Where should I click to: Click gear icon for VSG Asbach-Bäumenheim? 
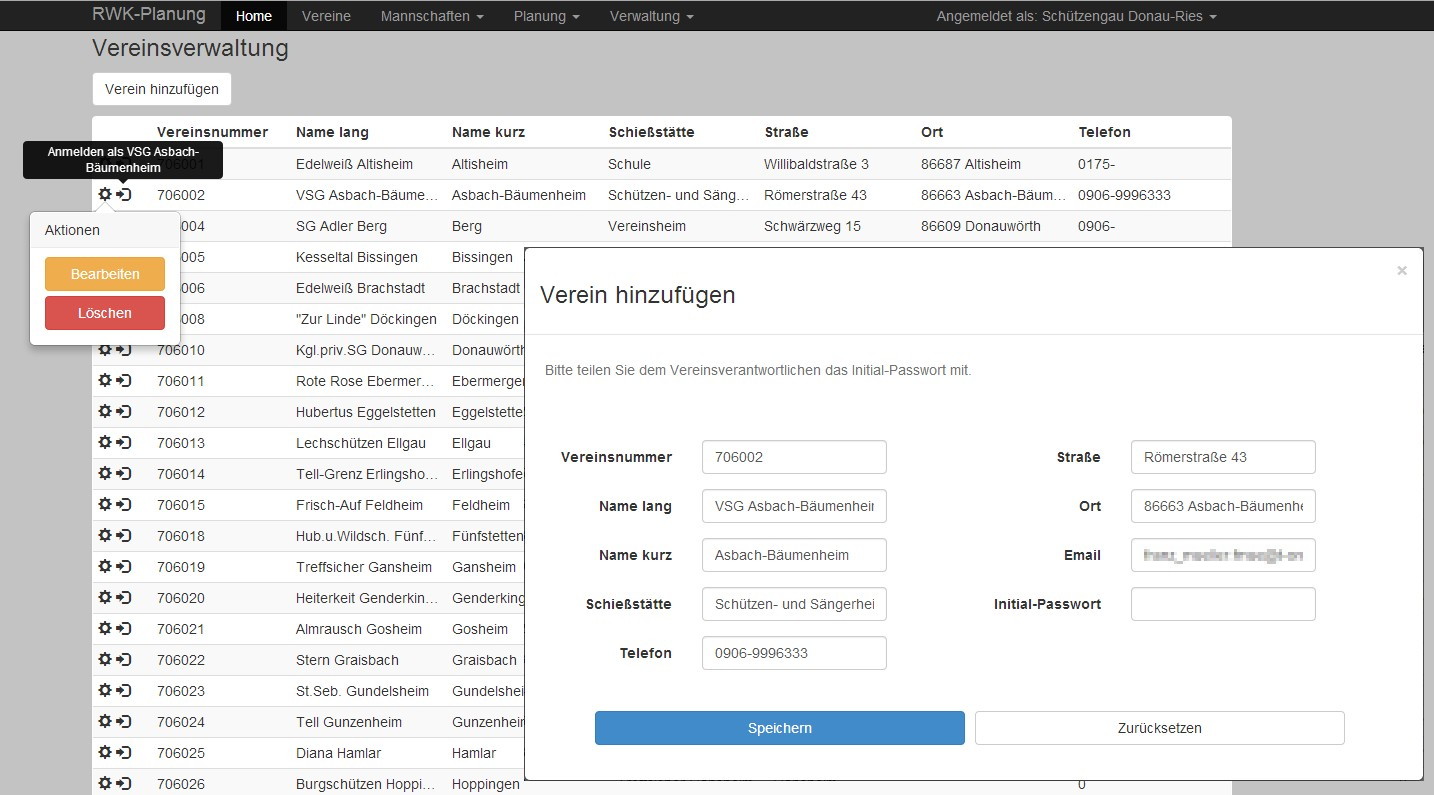pyautogui.click(x=105, y=194)
